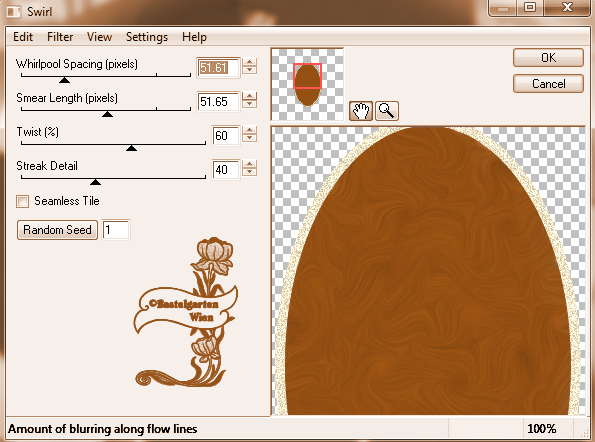
Task: Click the navigator thumbnail preview
Action: coord(307,84)
